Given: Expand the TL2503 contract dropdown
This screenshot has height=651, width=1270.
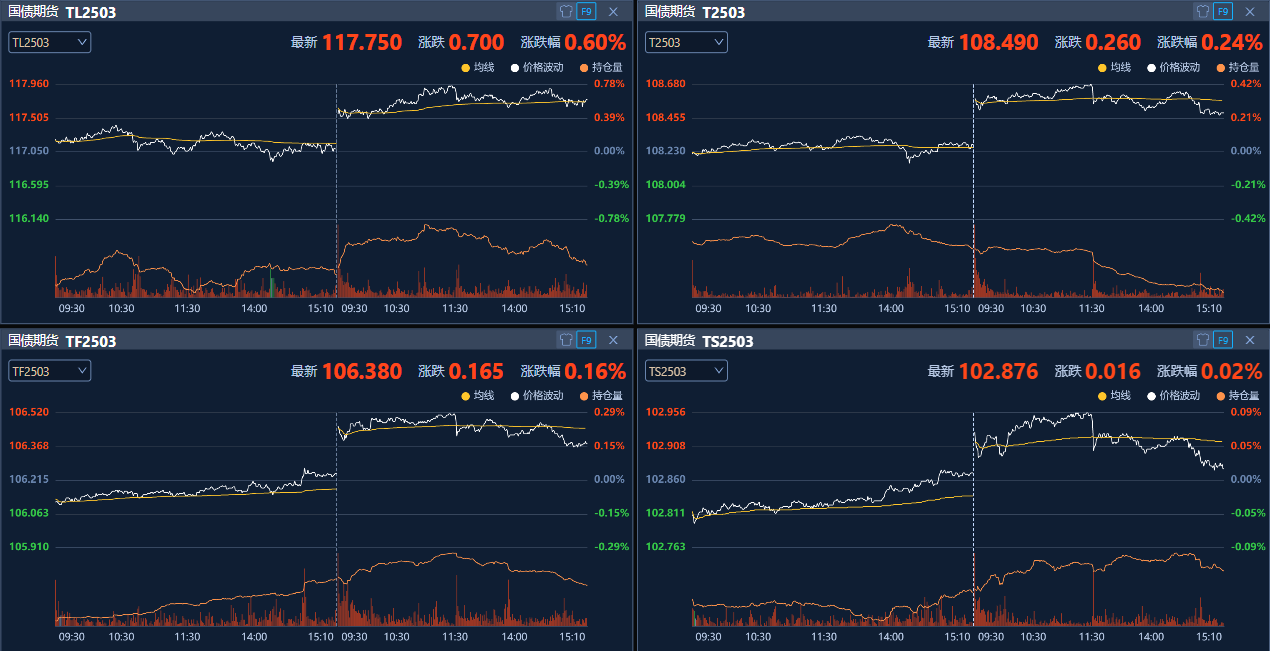Looking at the screenshot, I should (50, 42).
